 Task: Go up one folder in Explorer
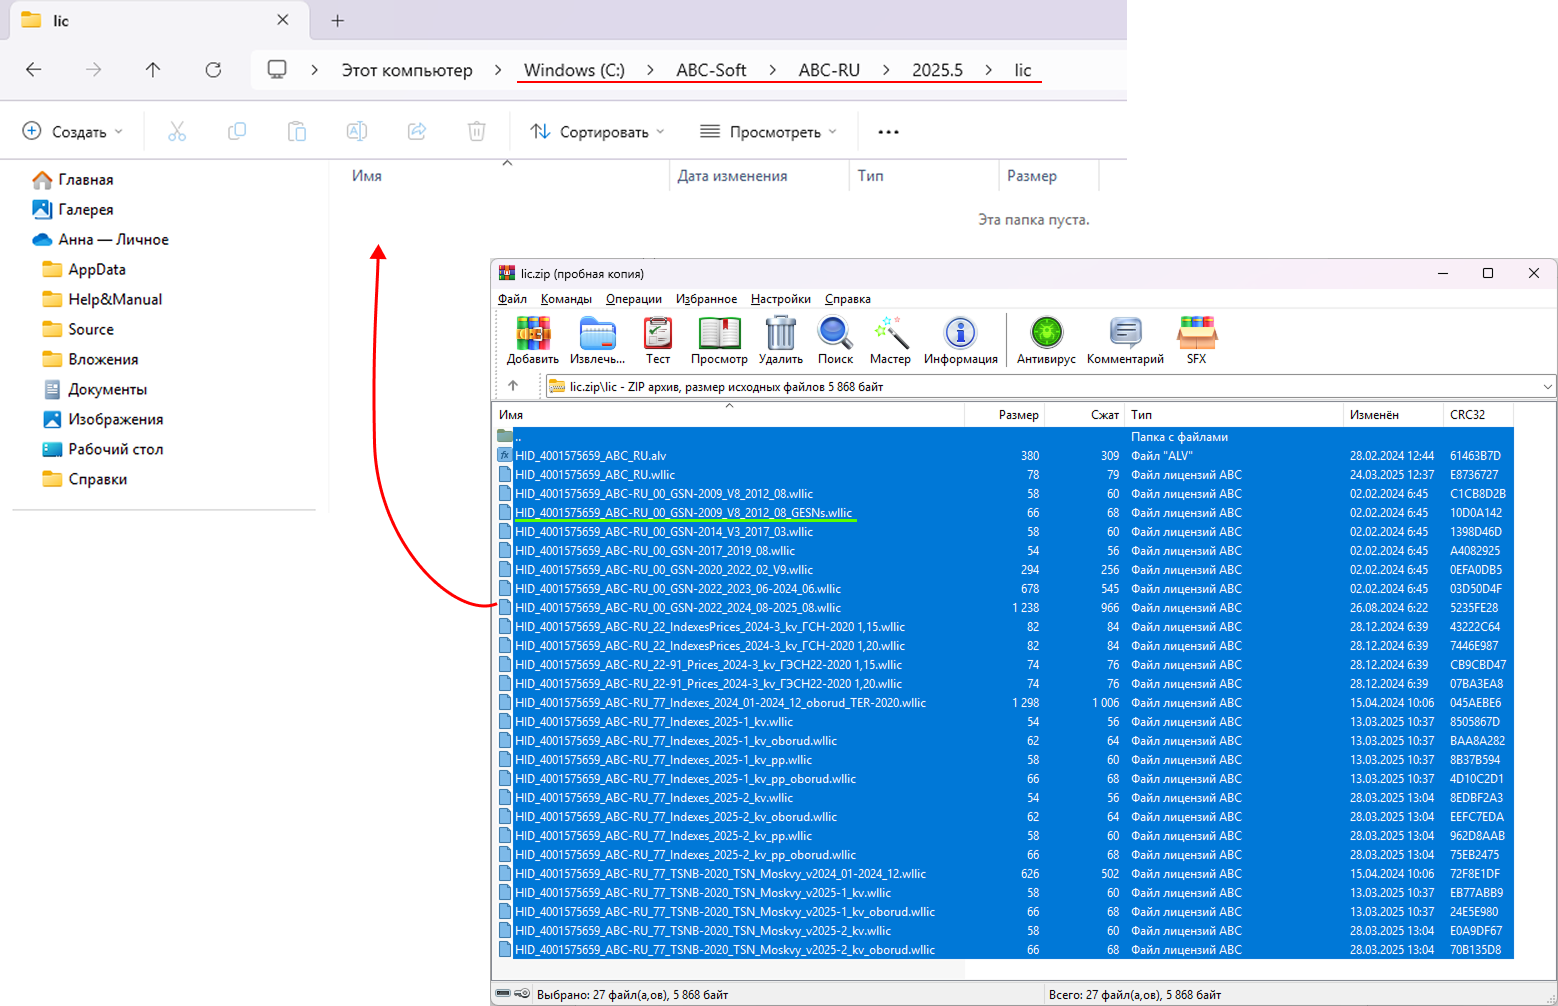point(153,70)
